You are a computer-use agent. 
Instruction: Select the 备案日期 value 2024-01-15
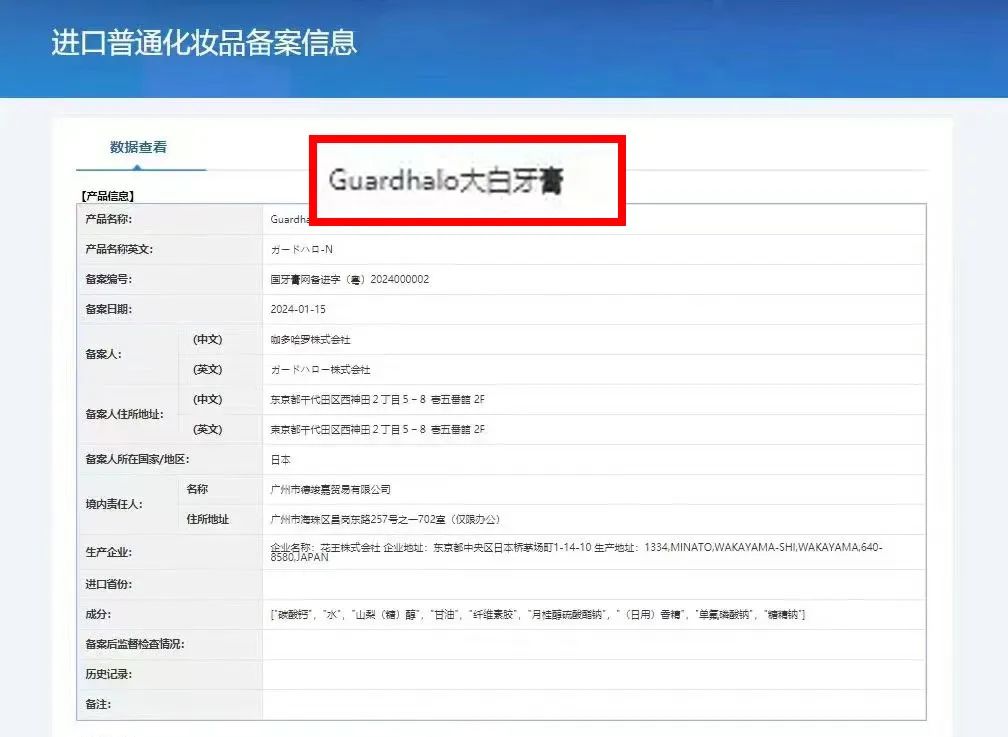coord(299,309)
